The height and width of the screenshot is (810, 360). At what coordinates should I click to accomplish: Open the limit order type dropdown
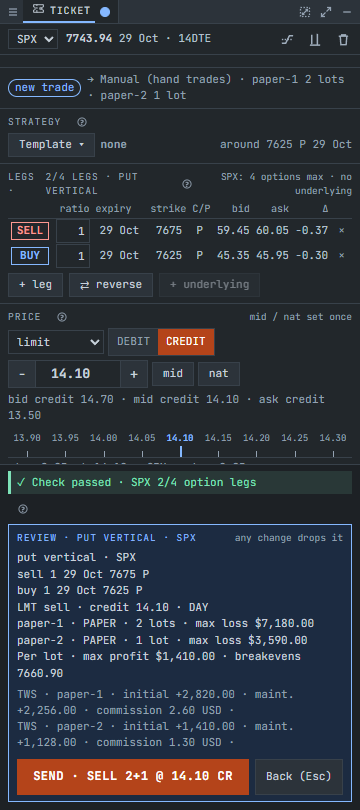[x=56, y=342]
